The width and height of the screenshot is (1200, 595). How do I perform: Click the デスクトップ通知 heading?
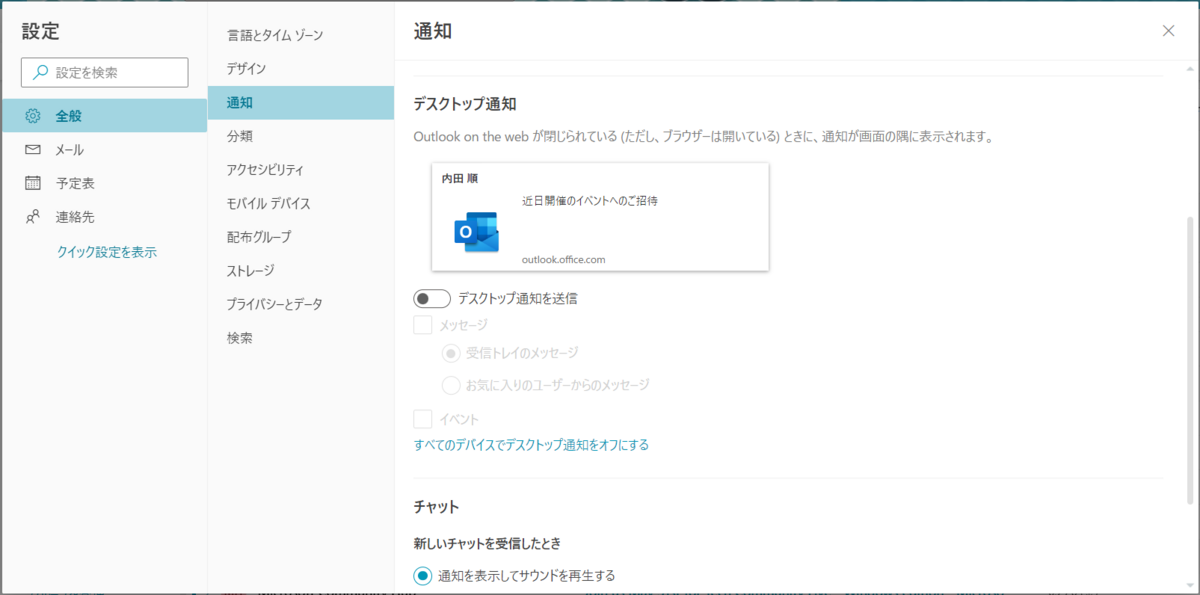(464, 104)
